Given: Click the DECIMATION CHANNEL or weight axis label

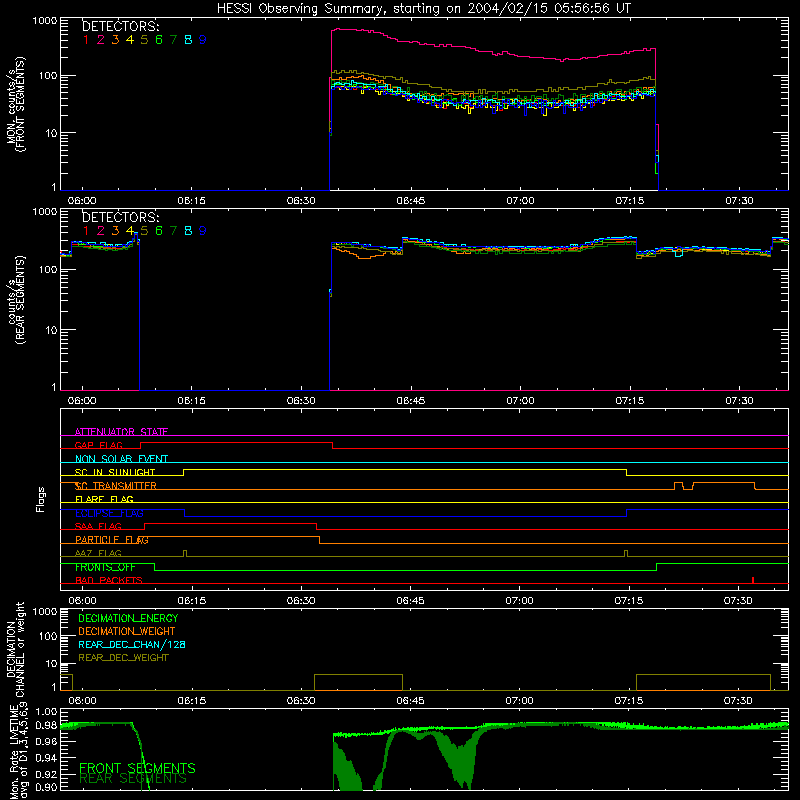Looking at the screenshot, I should coord(15,649).
